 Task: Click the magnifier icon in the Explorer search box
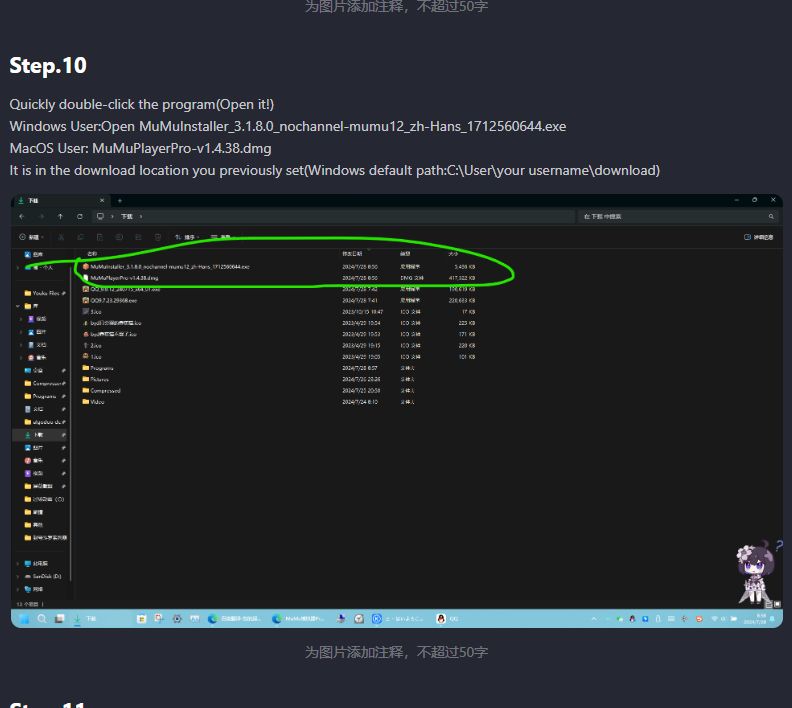(771, 217)
